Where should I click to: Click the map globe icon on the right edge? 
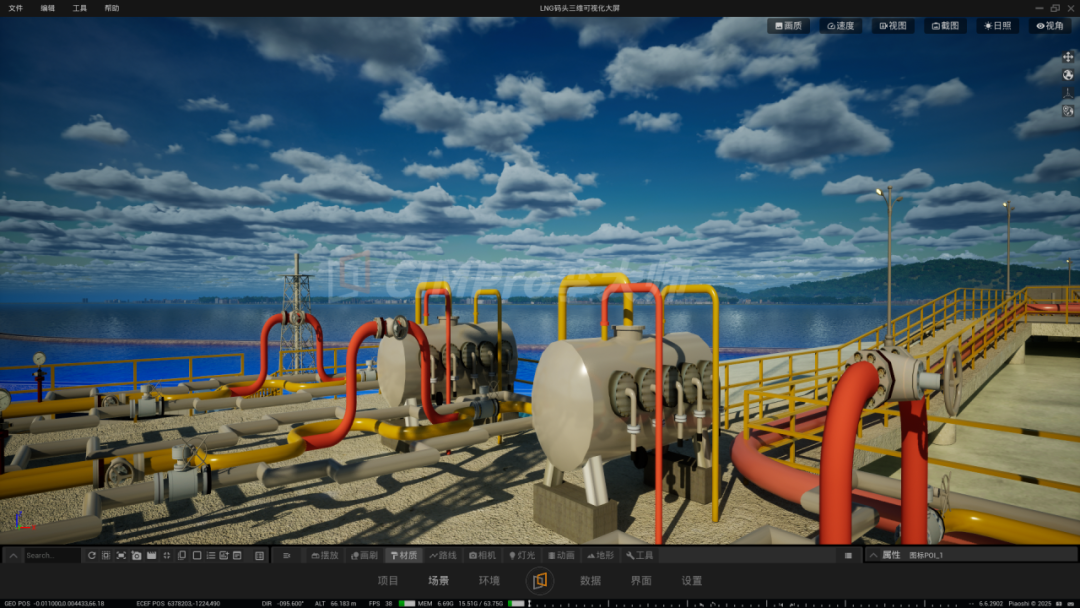(x=1068, y=111)
